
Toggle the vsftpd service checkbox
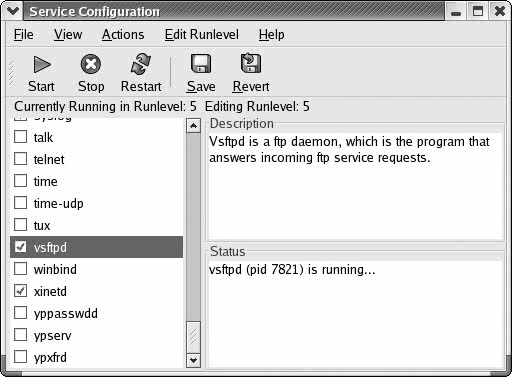tap(21, 247)
